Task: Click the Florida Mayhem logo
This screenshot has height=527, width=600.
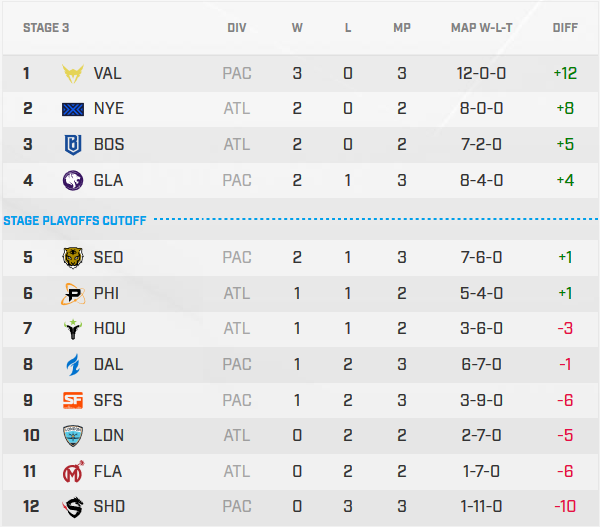Action: coord(73,471)
